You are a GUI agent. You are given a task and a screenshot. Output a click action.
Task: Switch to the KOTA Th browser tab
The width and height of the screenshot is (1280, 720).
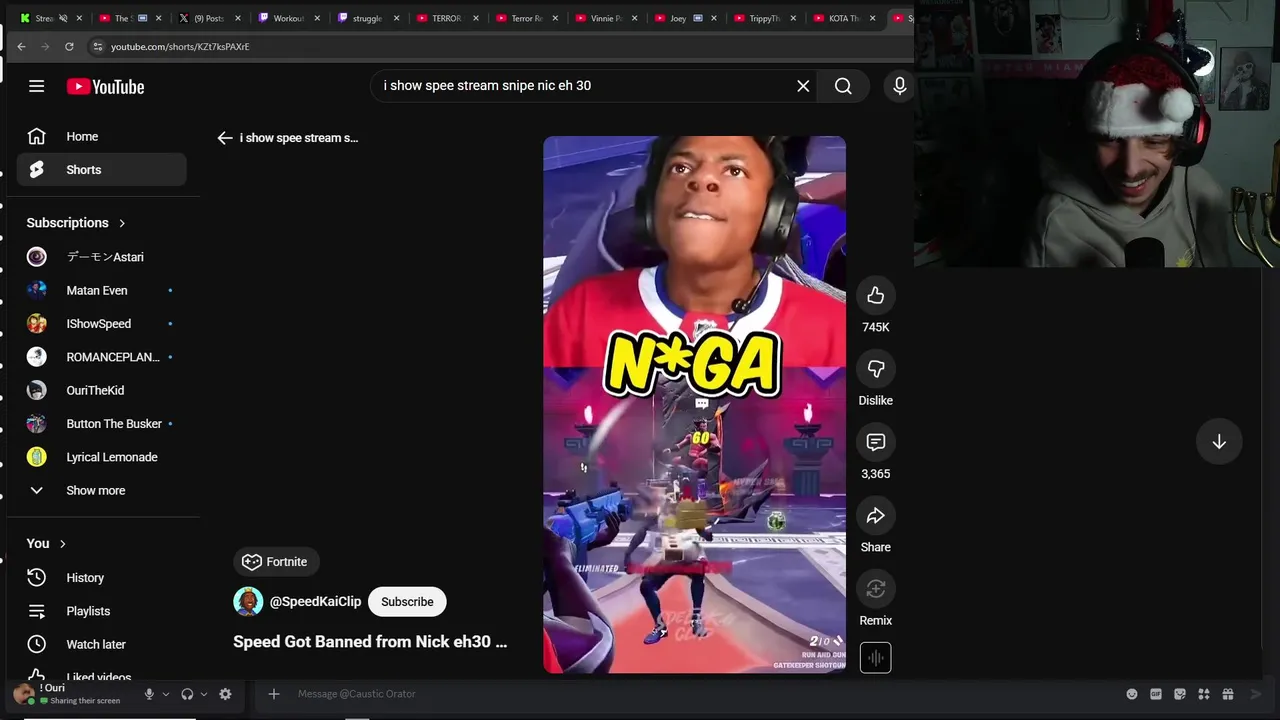tap(843, 18)
